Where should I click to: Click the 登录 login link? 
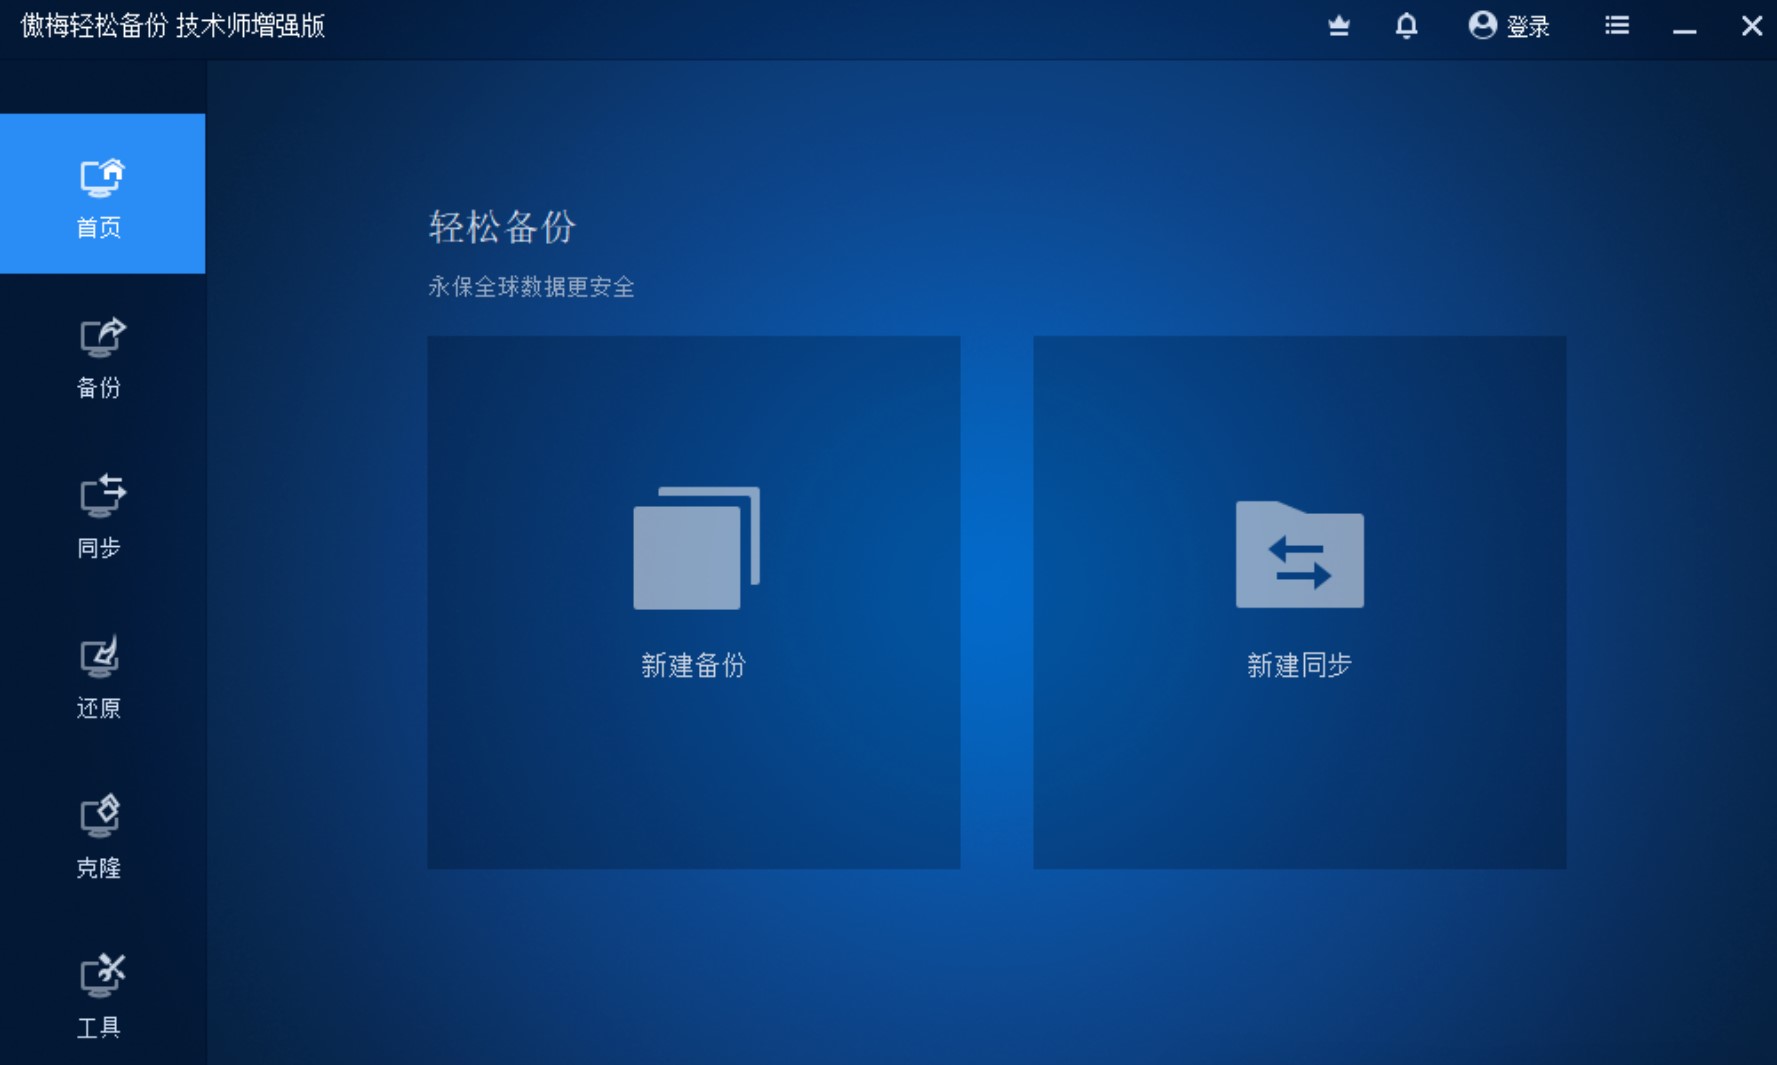1530,26
